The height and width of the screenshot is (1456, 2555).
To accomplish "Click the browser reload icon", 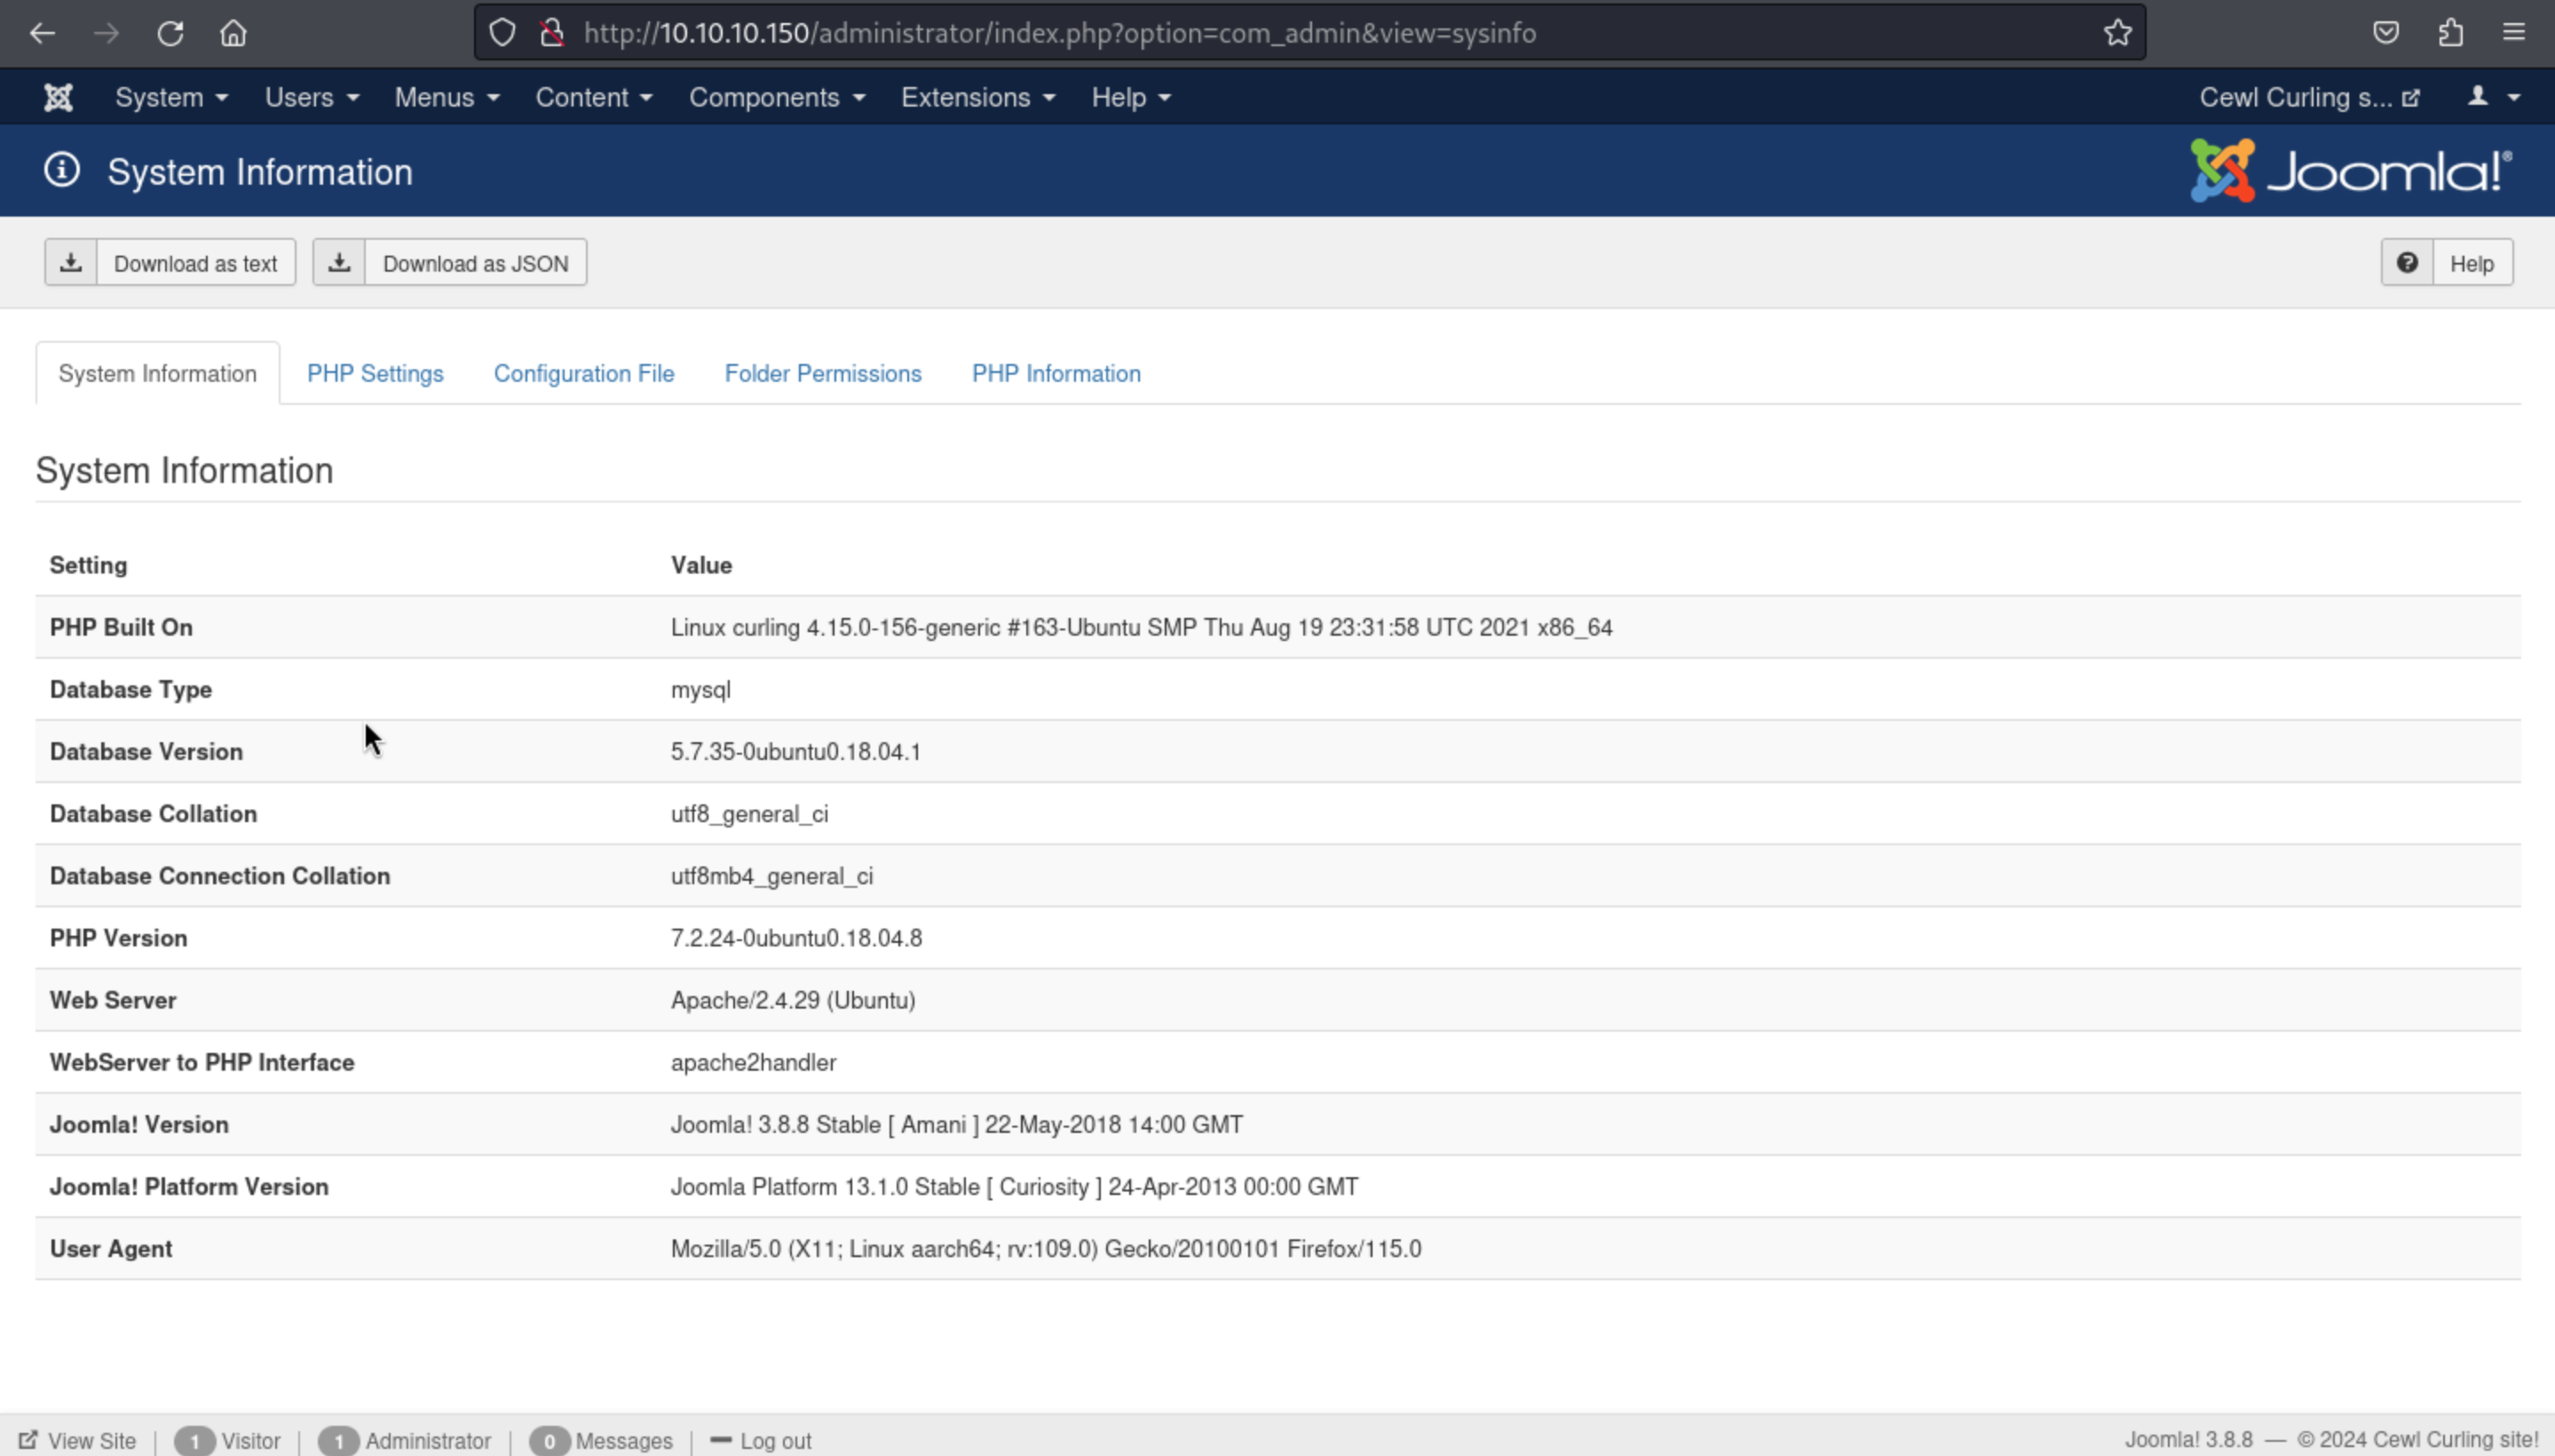I will (170, 33).
